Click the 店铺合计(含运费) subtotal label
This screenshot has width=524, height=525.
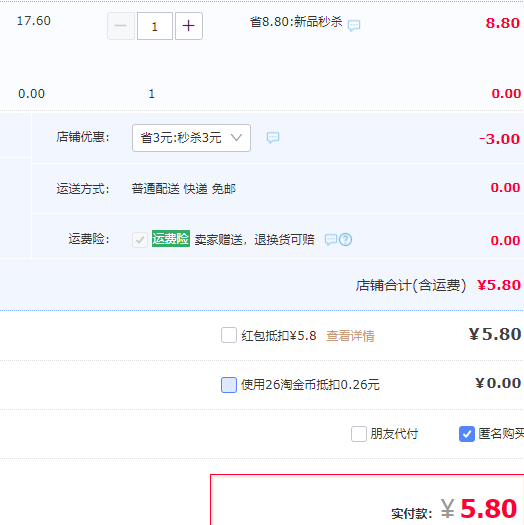[411, 286]
